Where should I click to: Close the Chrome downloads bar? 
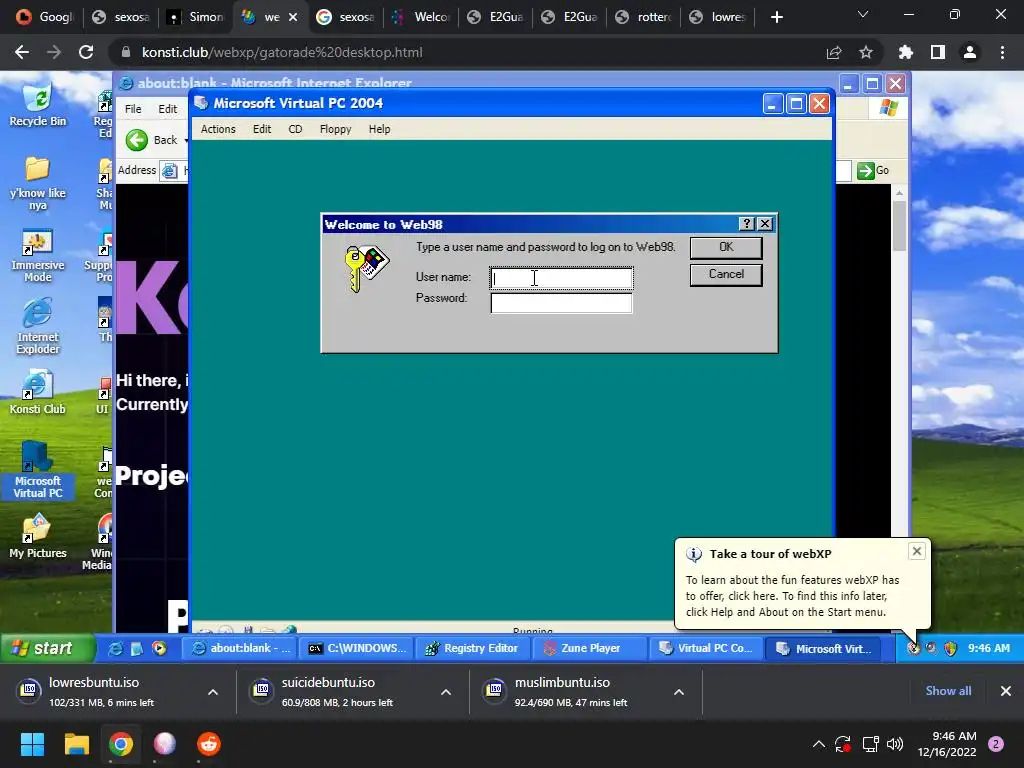coord(1006,691)
